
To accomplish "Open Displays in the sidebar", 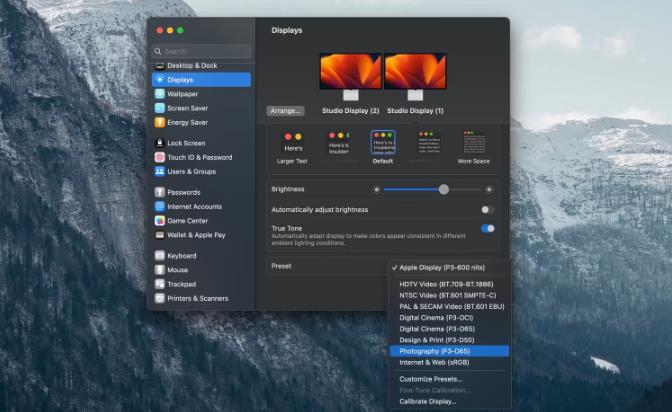I will click(x=201, y=80).
